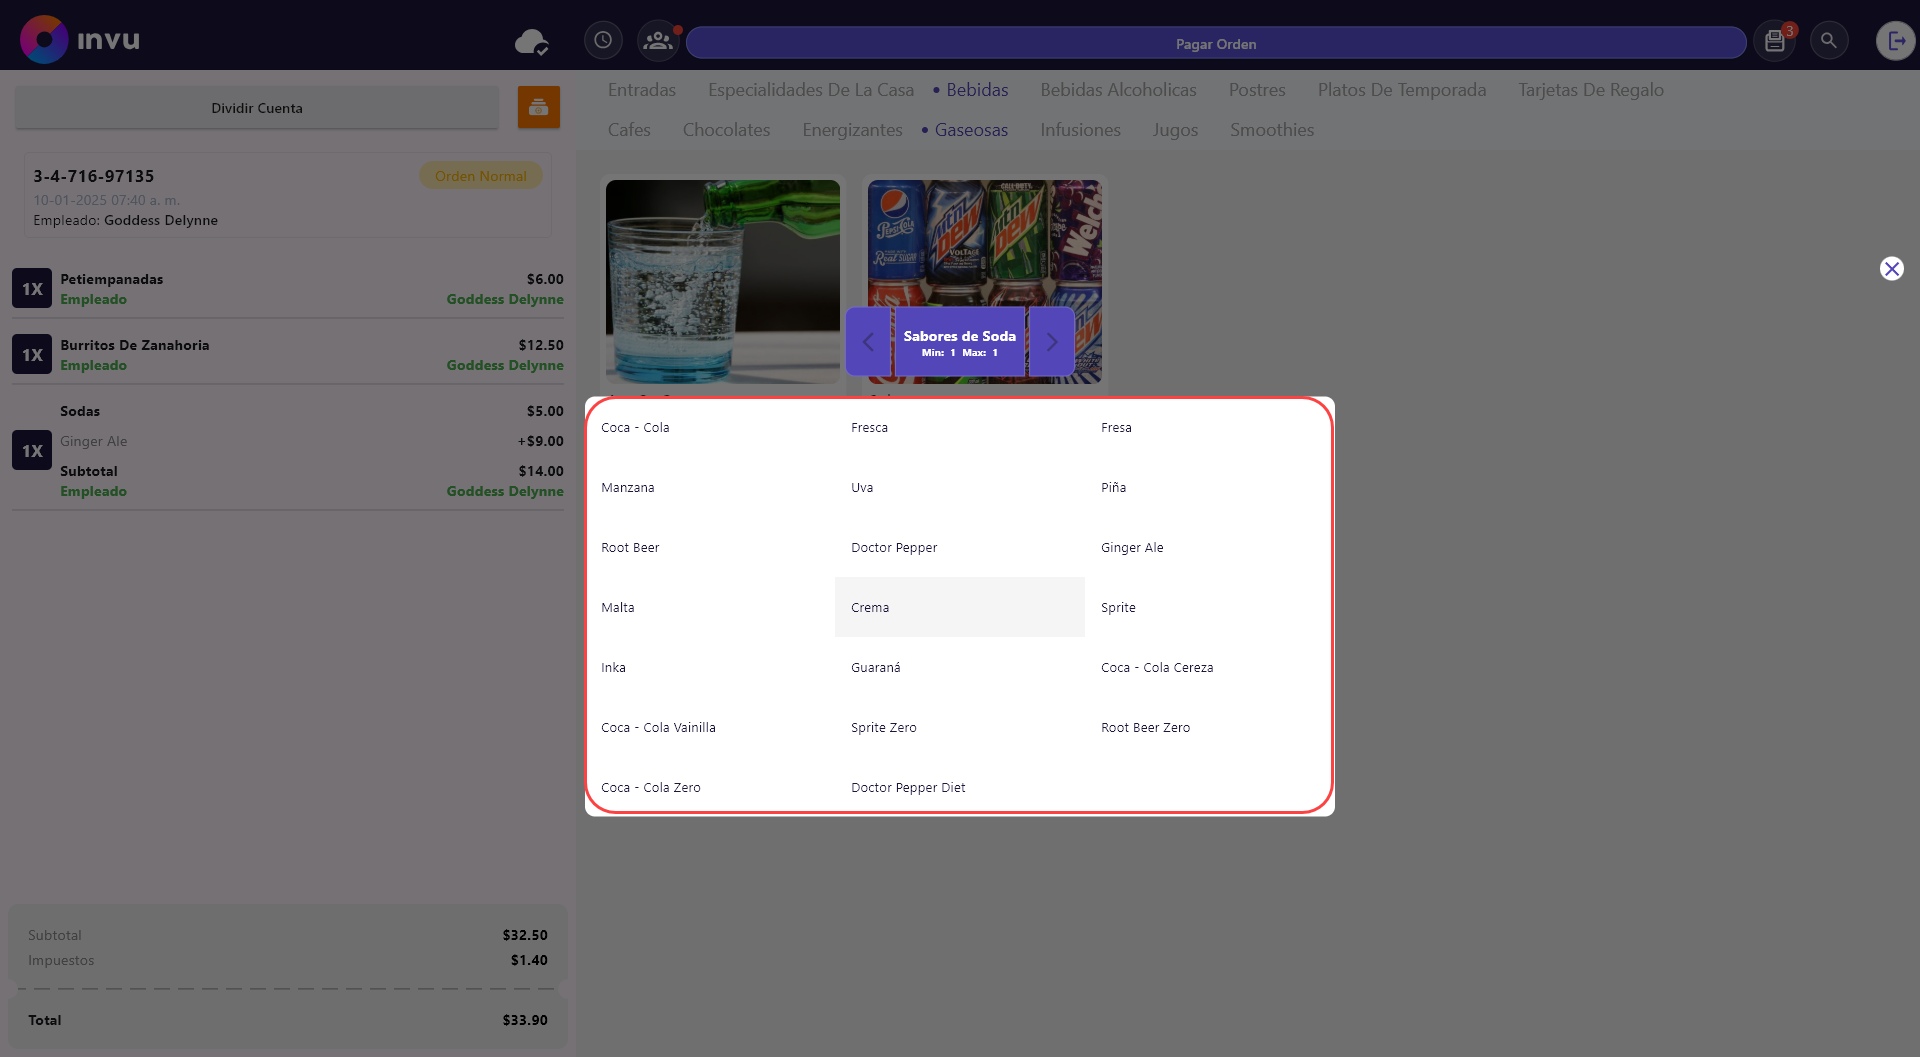Image resolution: width=1920 pixels, height=1057 pixels.
Task: Select the Smoothies subcategory
Action: coord(1272,130)
